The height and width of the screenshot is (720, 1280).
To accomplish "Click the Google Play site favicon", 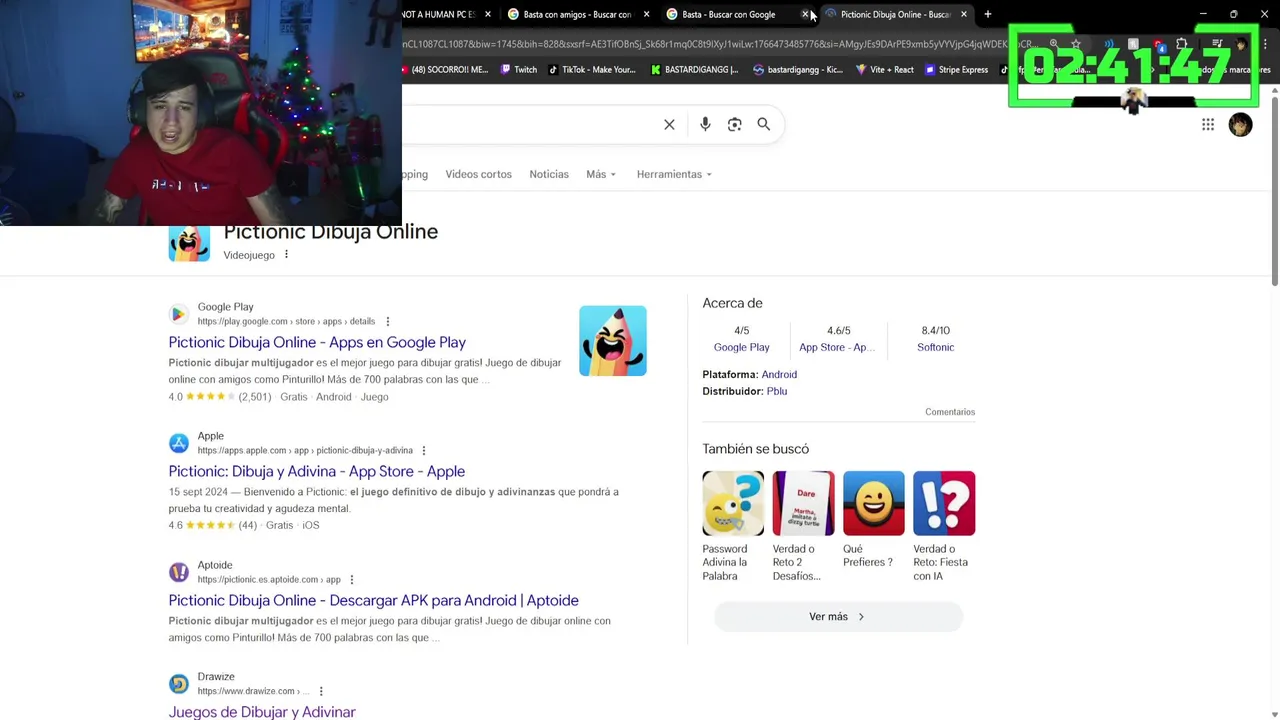I will tap(179, 314).
